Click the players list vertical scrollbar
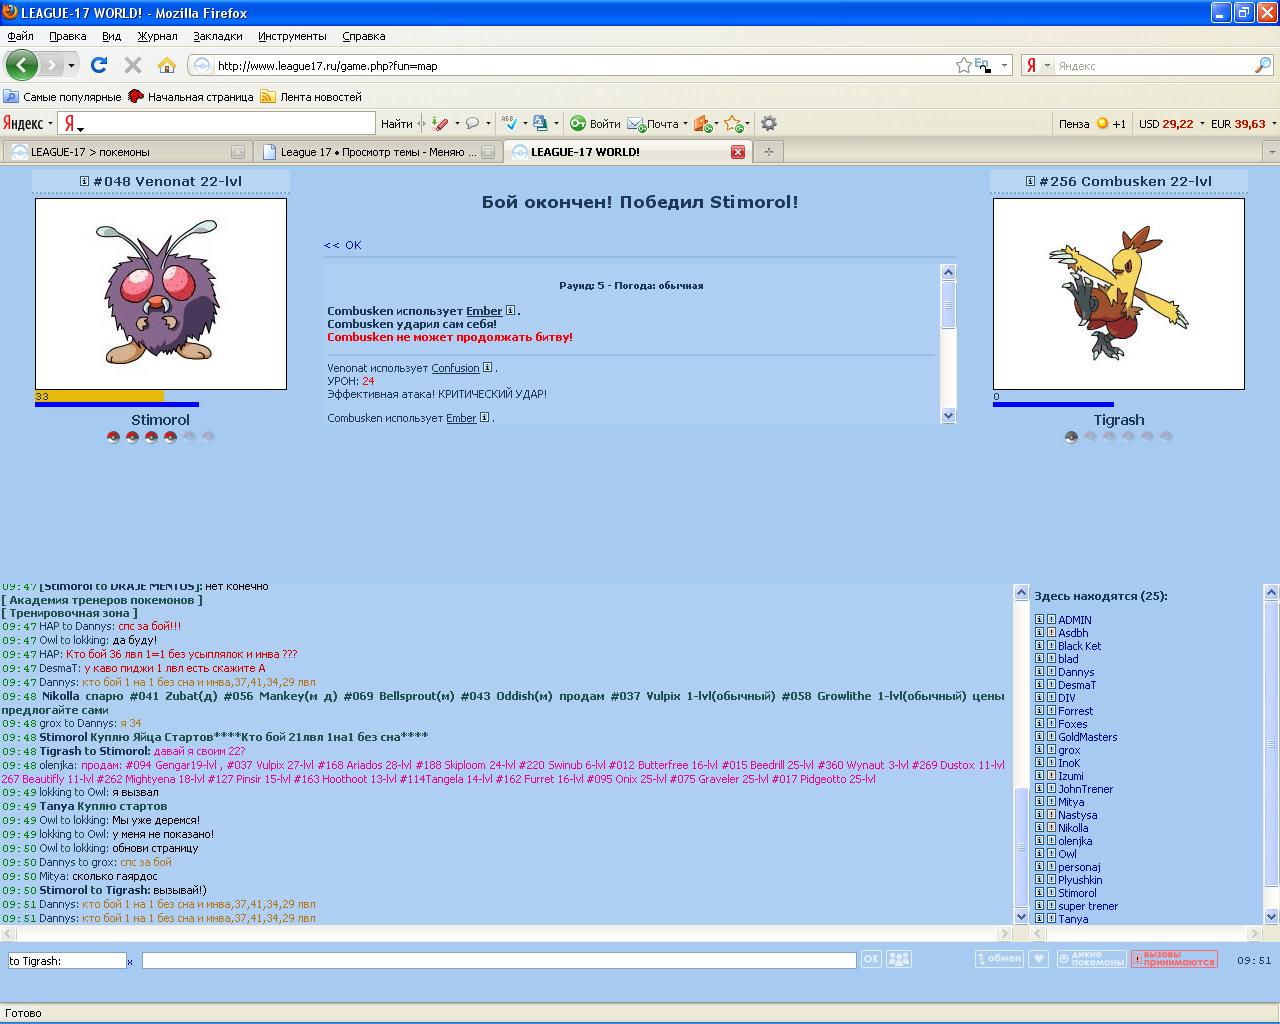Viewport: 1280px width, 1024px height. [1271, 754]
